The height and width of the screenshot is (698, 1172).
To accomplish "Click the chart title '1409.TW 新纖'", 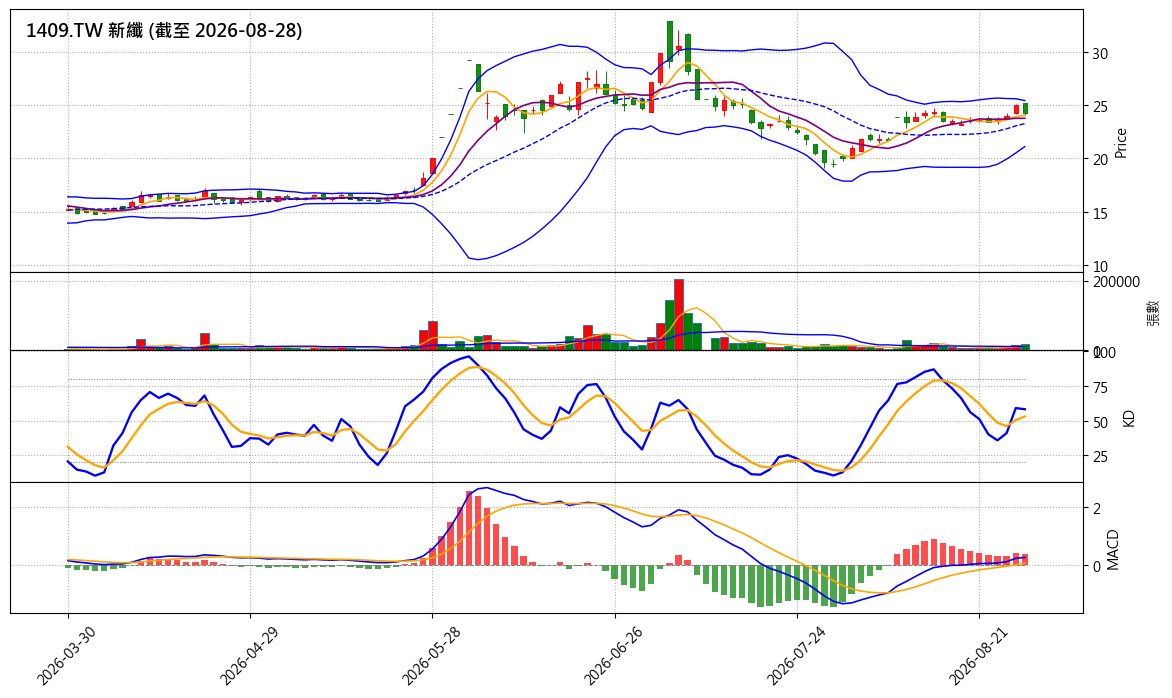I will click(x=84, y=31).
